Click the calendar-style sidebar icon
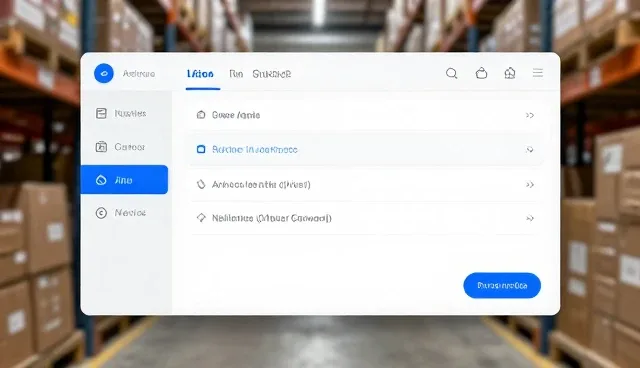The width and height of the screenshot is (640, 368). 101,146
